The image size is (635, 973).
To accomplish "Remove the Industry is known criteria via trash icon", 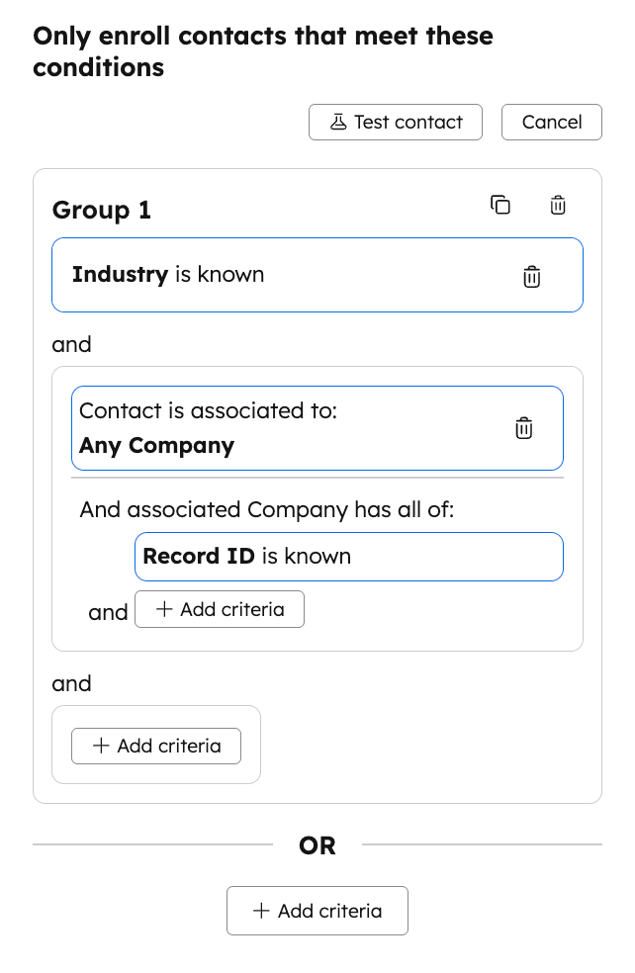I will 531,275.
